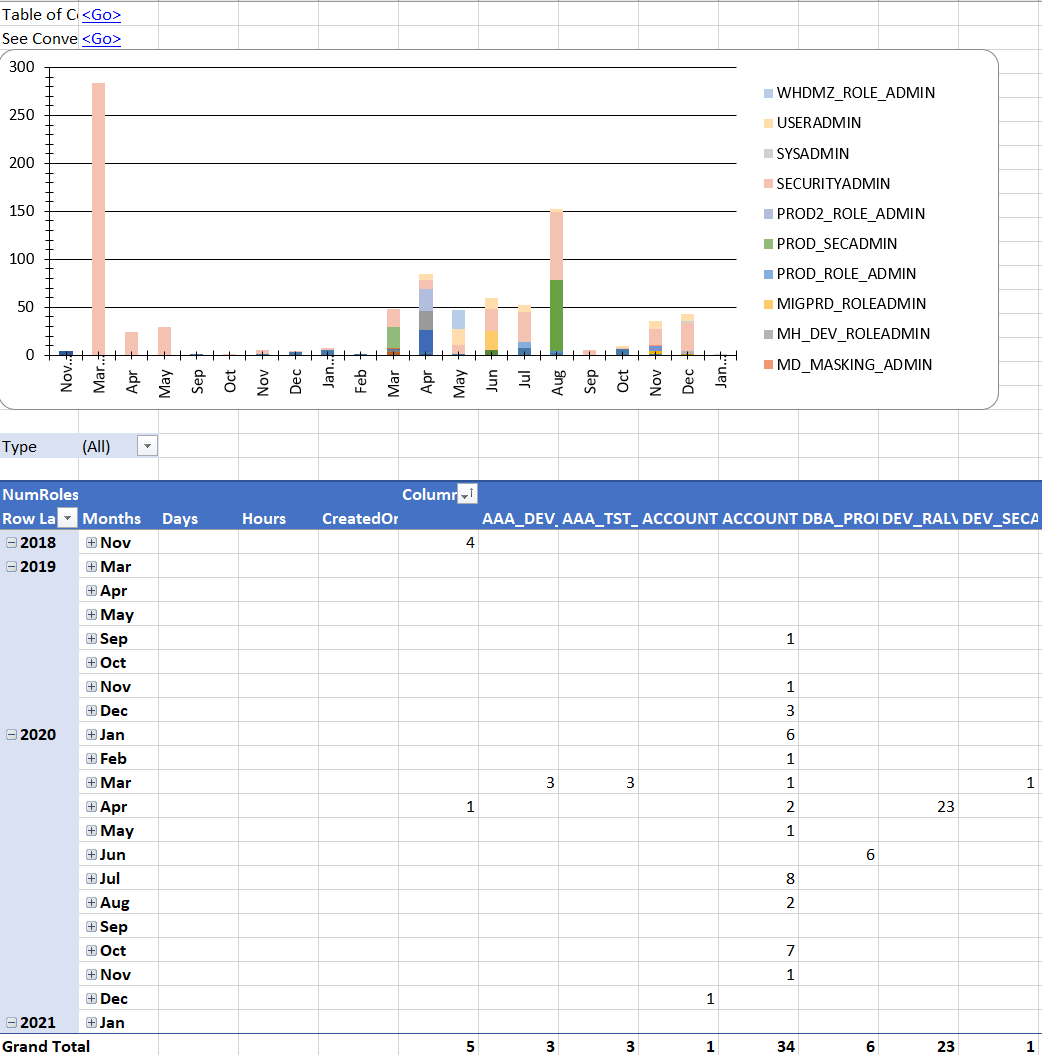Expand the Feb month row plus icon

pos(91,759)
